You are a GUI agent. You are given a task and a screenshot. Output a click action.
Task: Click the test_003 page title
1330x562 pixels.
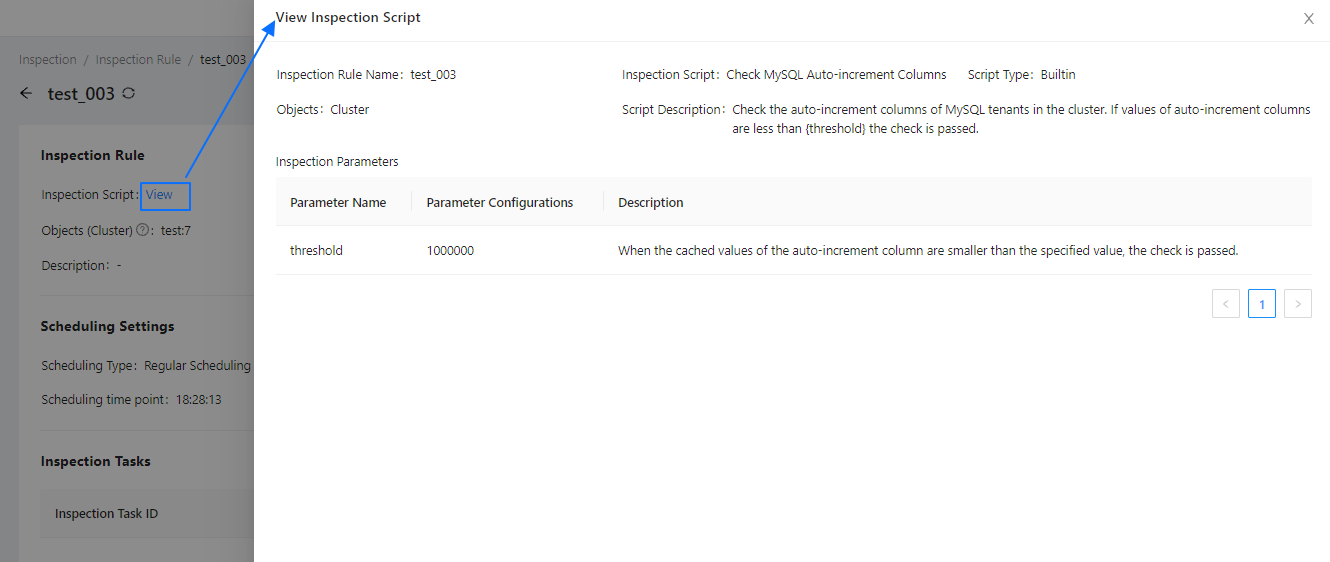click(81, 93)
